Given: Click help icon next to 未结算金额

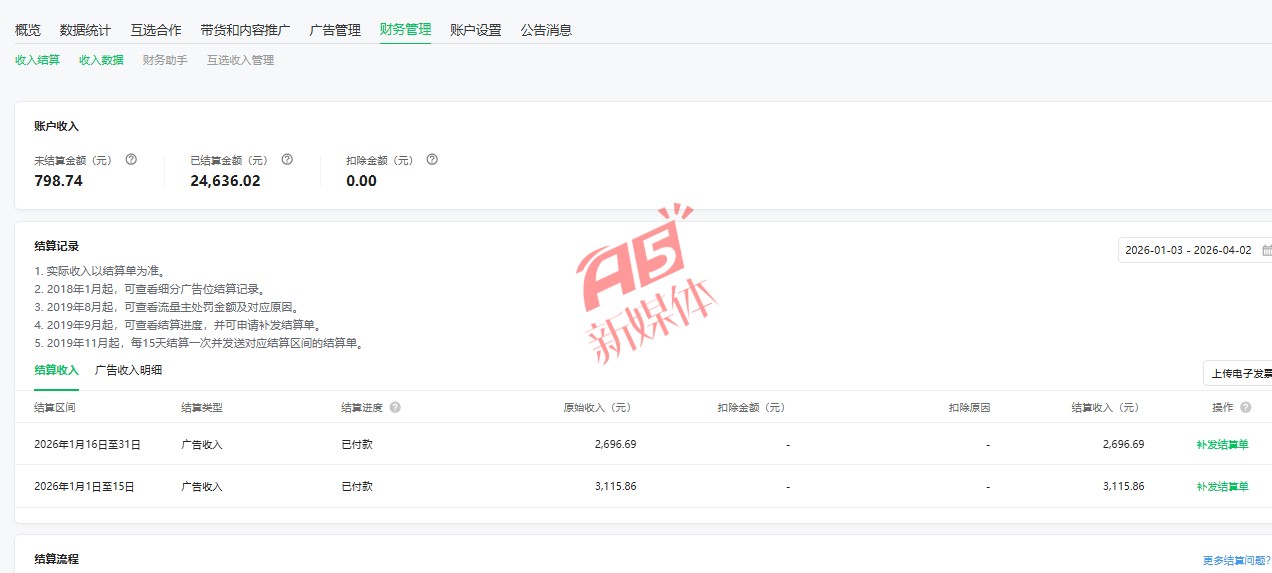Looking at the screenshot, I should pos(131,160).
